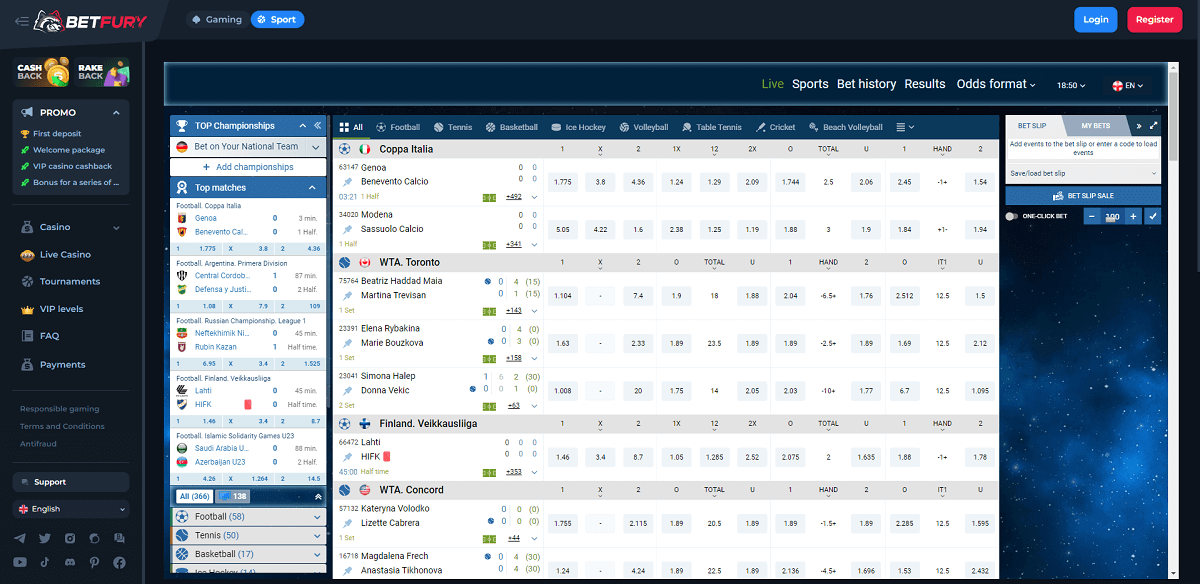Image resolution: width=1200 pixels, height=584 pixels.
Task: Pin the Lahti vs HIFK match
Action: coord(348,456)
